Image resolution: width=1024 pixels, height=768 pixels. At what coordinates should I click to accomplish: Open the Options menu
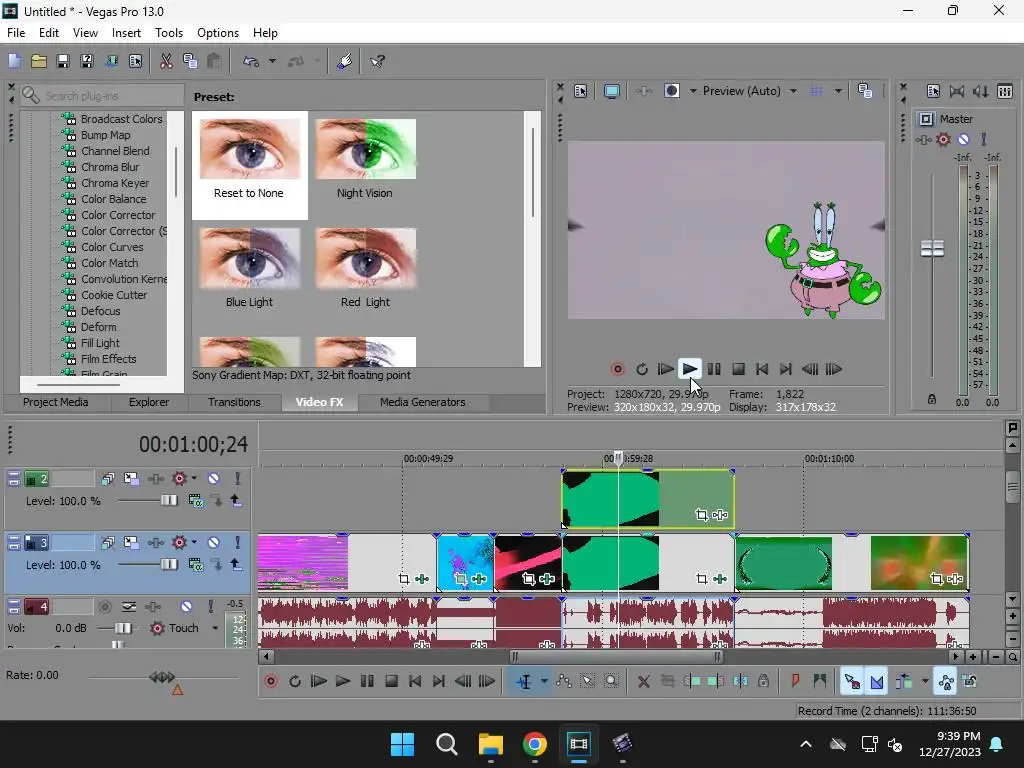point(217,33)
